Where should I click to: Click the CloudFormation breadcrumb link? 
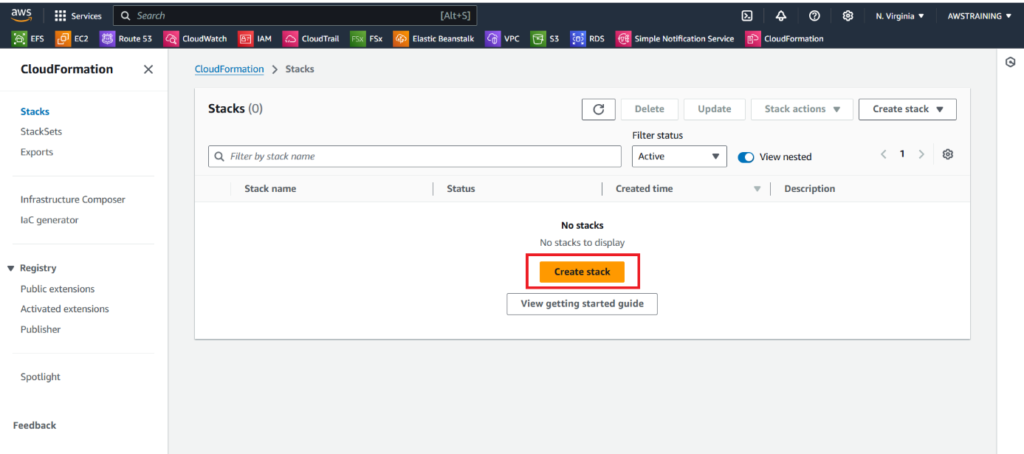[229, 69]
